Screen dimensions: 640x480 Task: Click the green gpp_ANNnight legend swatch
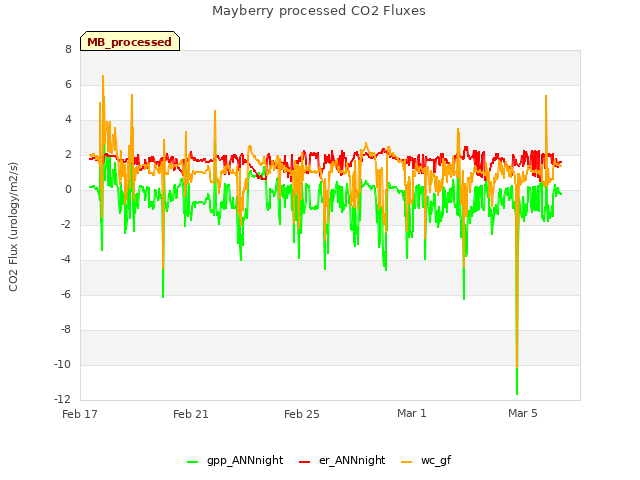pos(192,462)
